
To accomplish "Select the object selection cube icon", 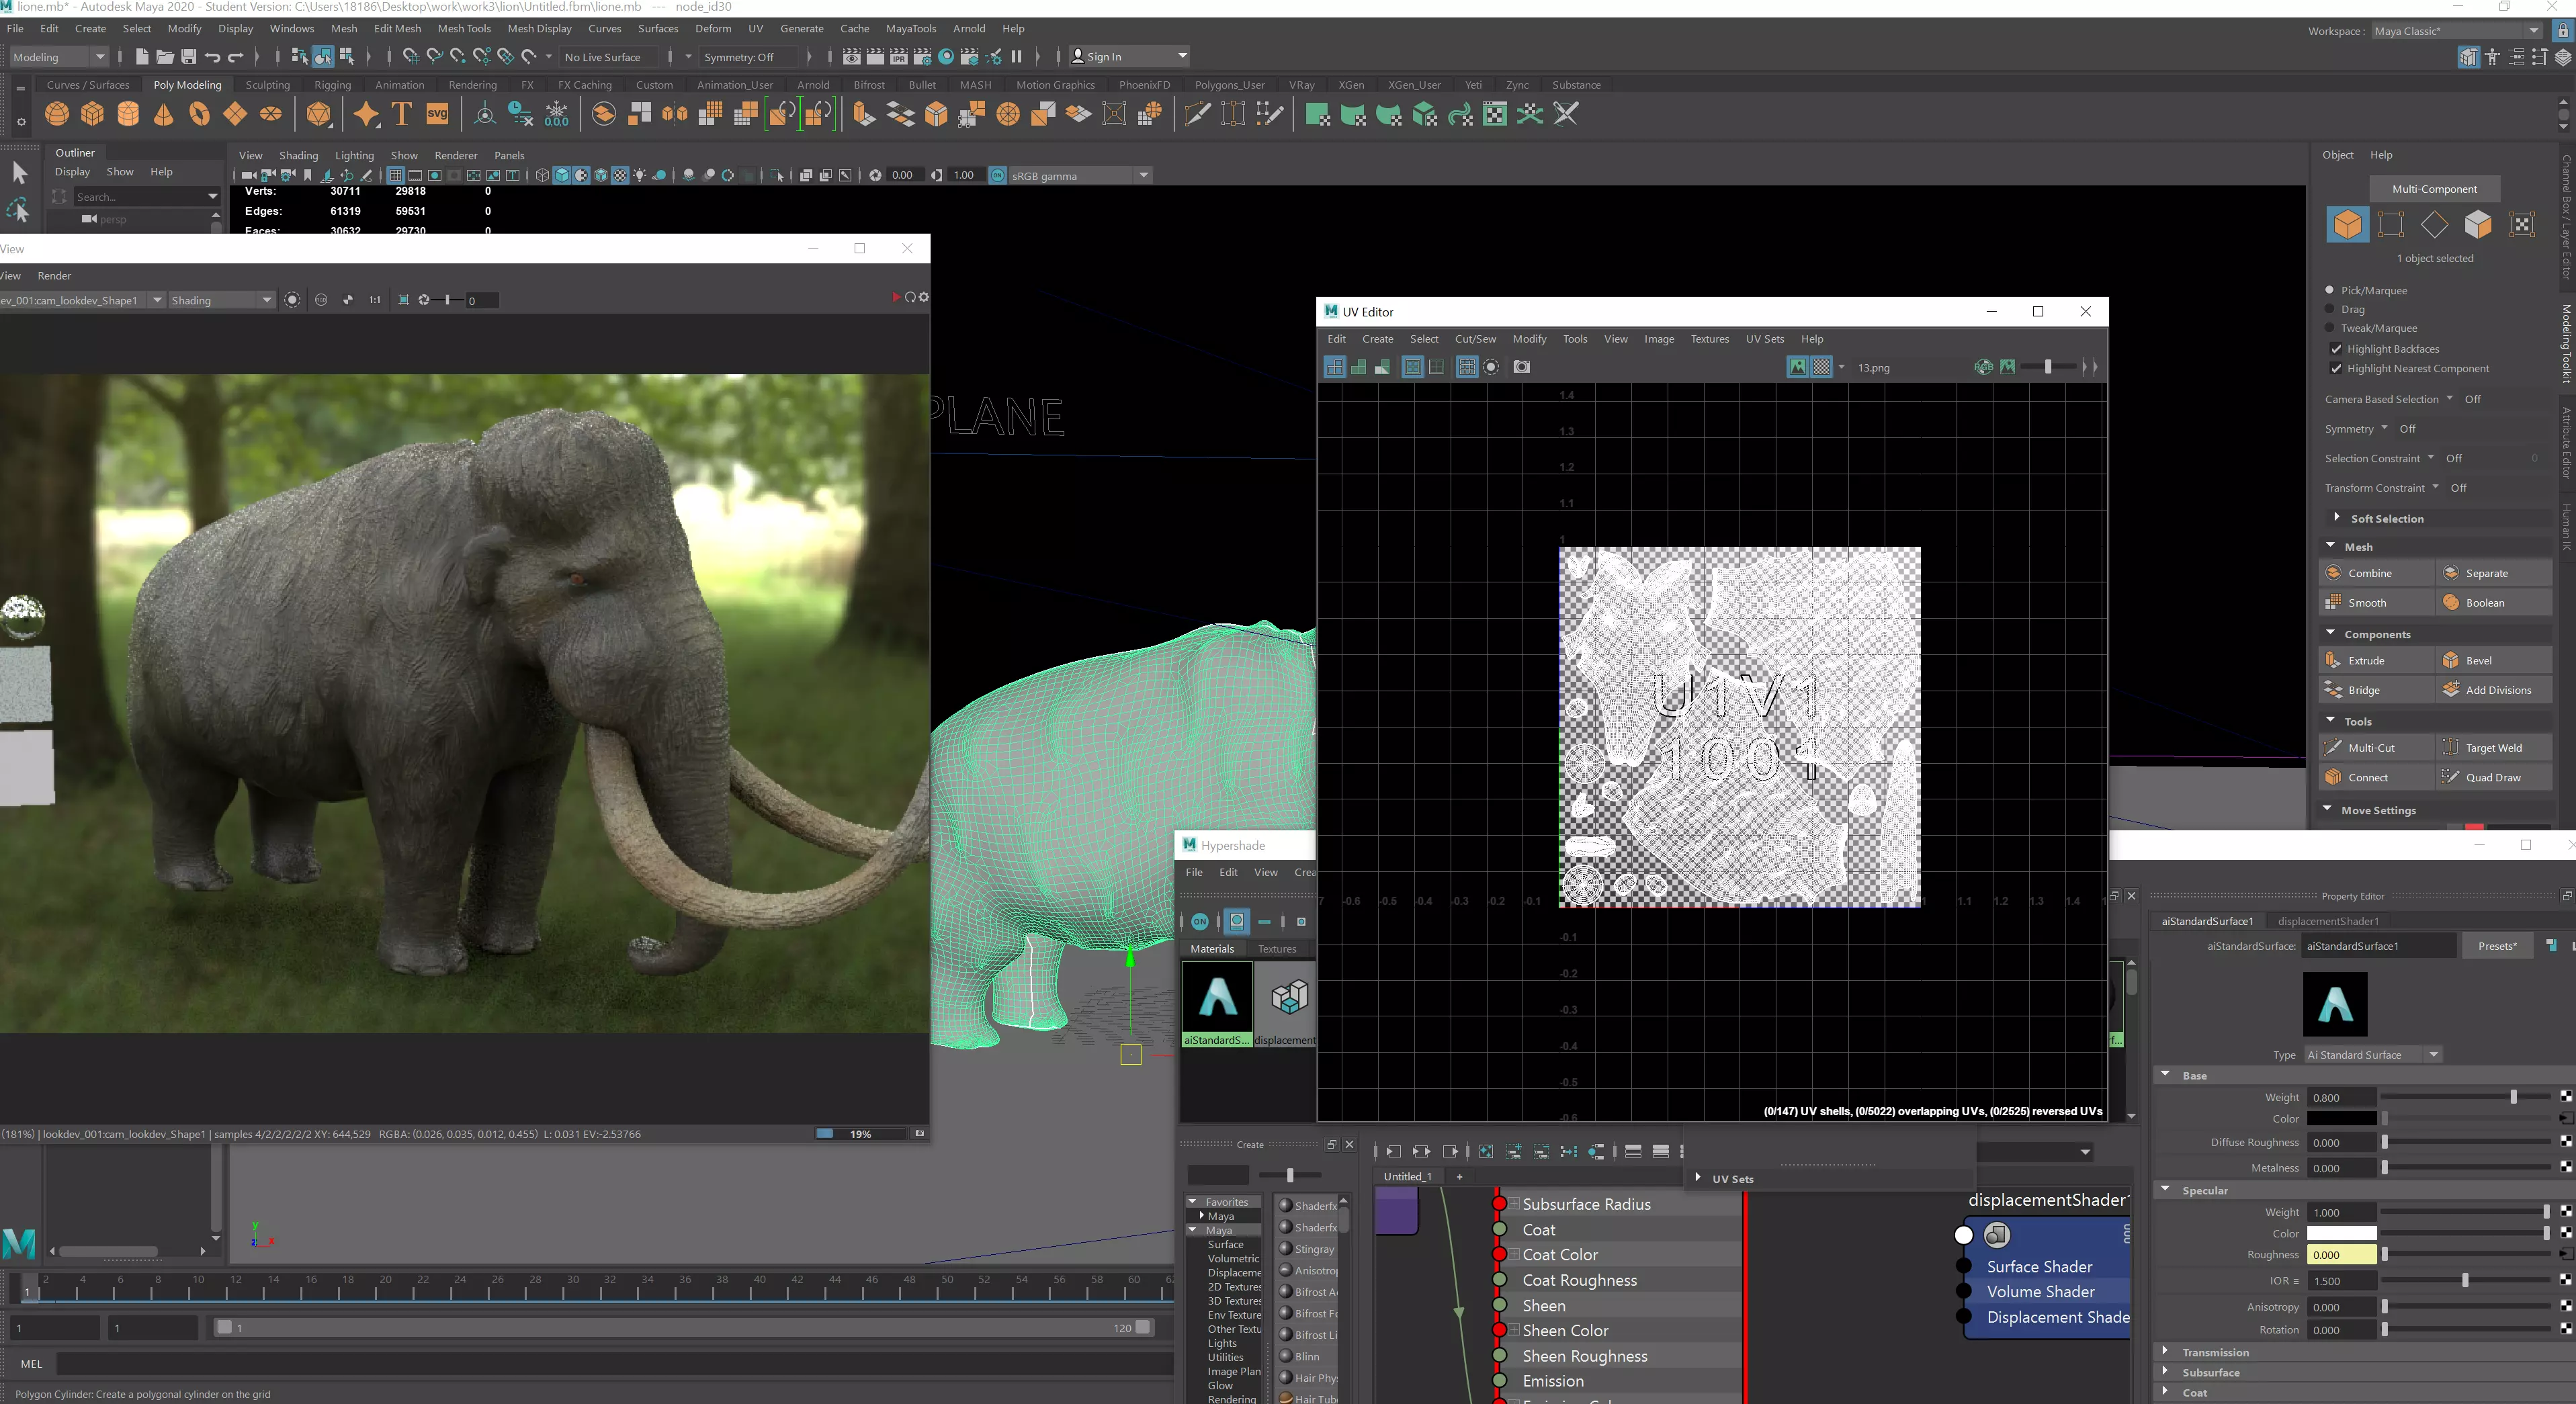I will tap(2347, 224).
